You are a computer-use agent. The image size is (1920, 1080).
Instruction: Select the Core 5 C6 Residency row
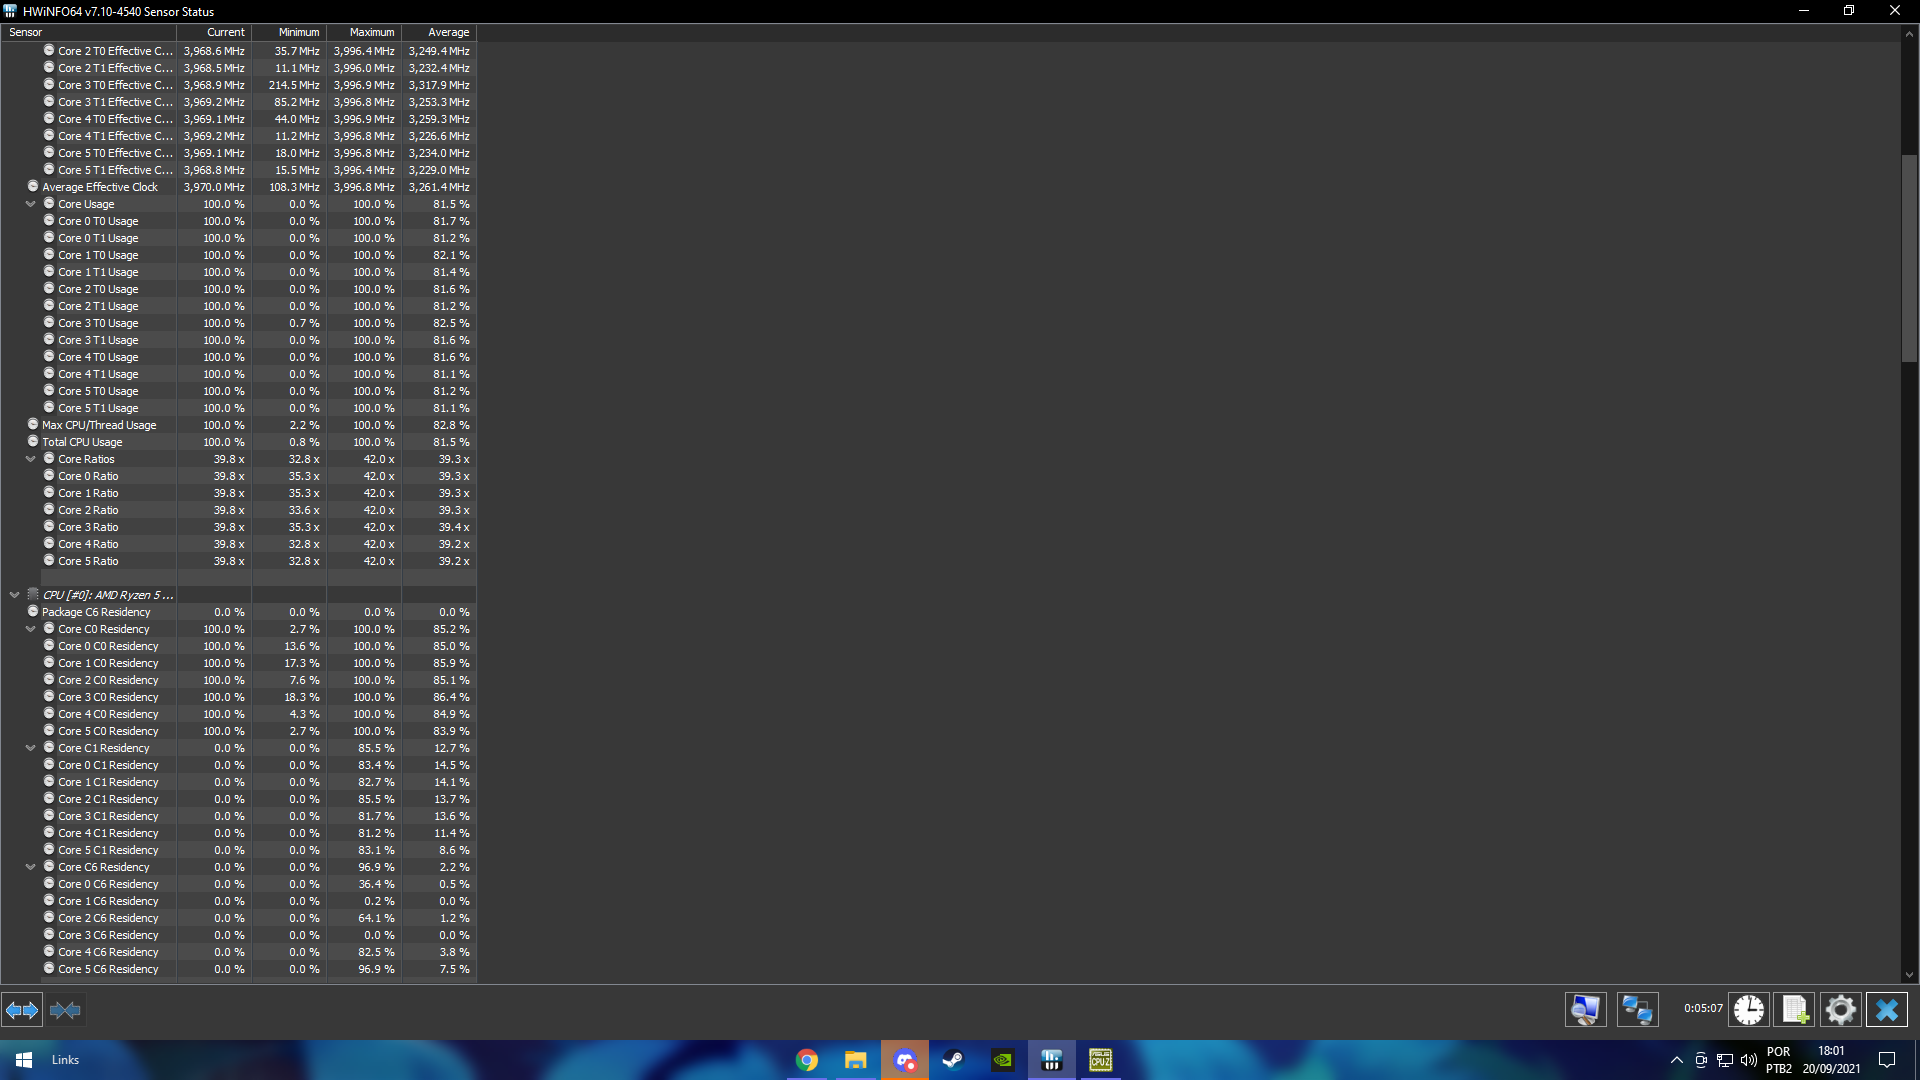click(x=238, y=969)
